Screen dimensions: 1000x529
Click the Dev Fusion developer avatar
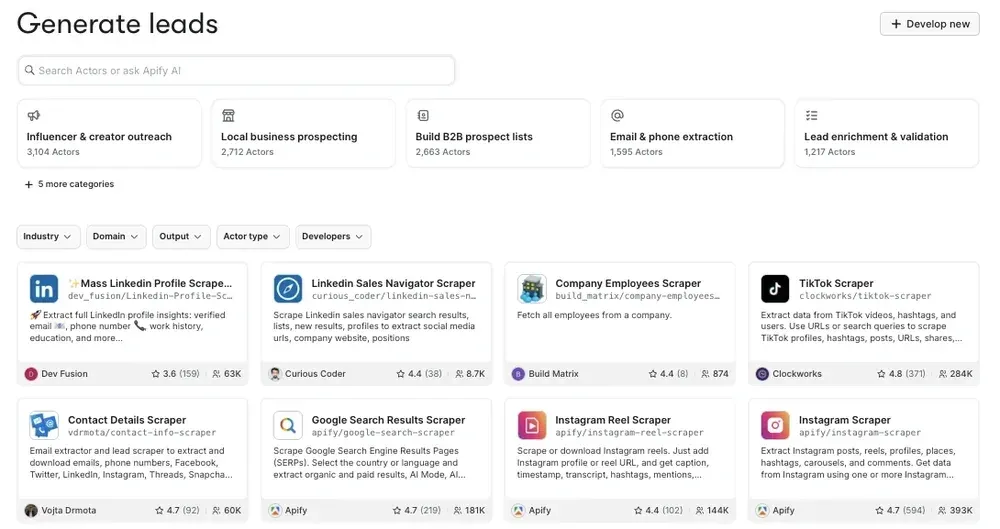[31, 374]
